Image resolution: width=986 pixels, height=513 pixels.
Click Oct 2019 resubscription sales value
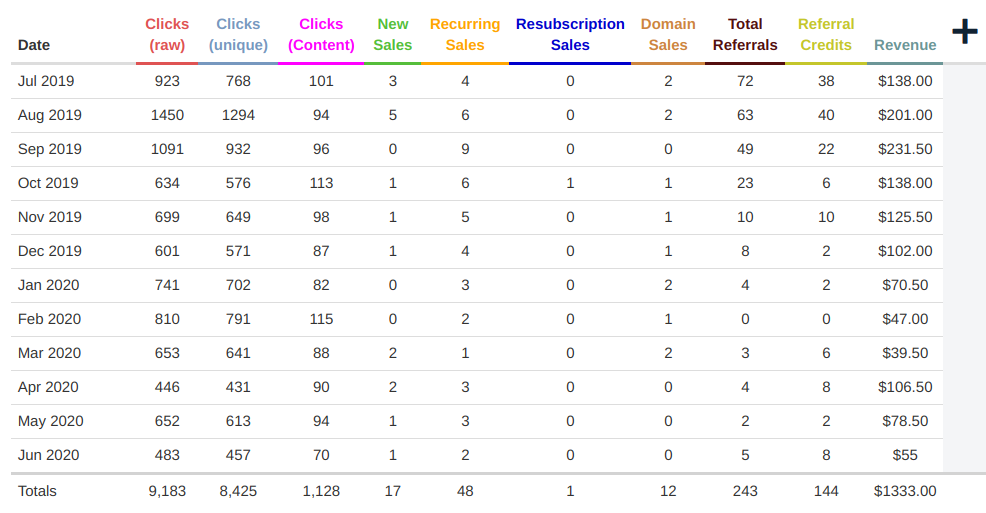(570, 183)
